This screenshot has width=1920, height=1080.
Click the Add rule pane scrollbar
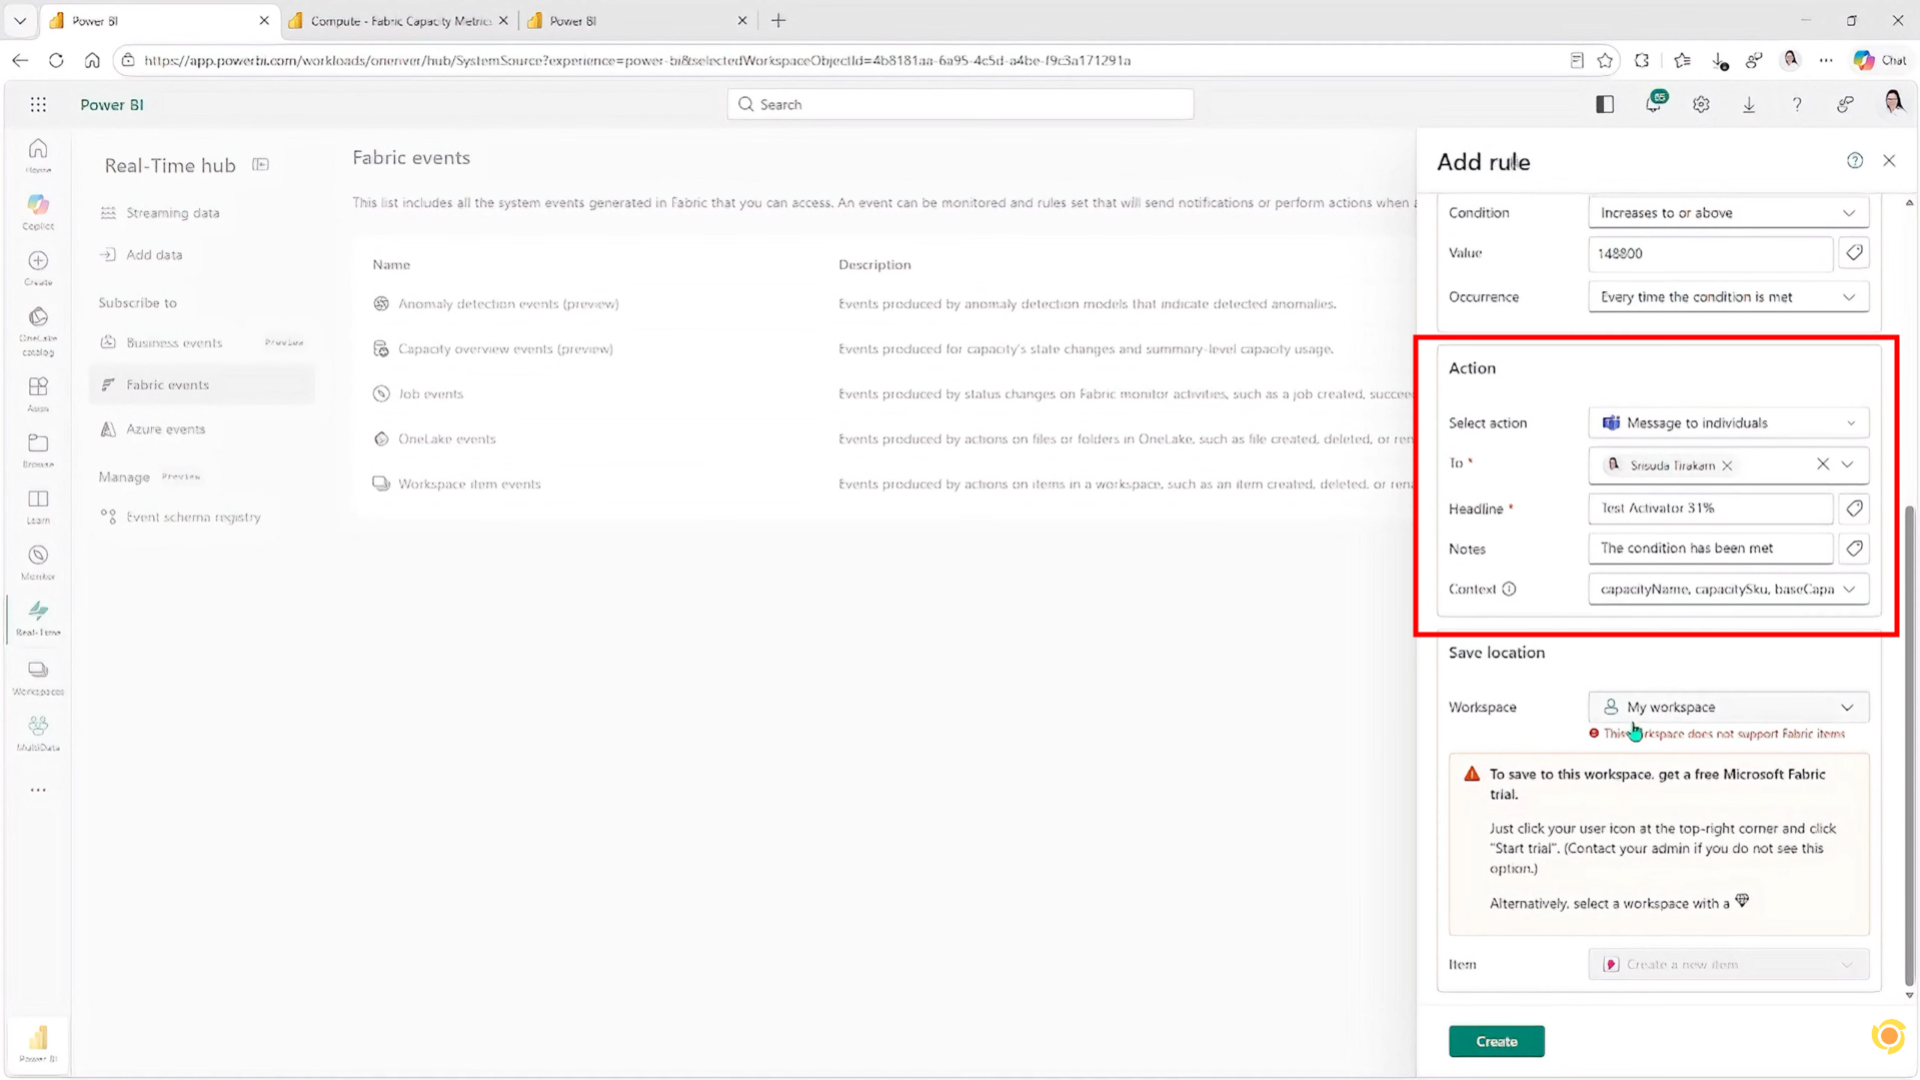click(1909, 744)
